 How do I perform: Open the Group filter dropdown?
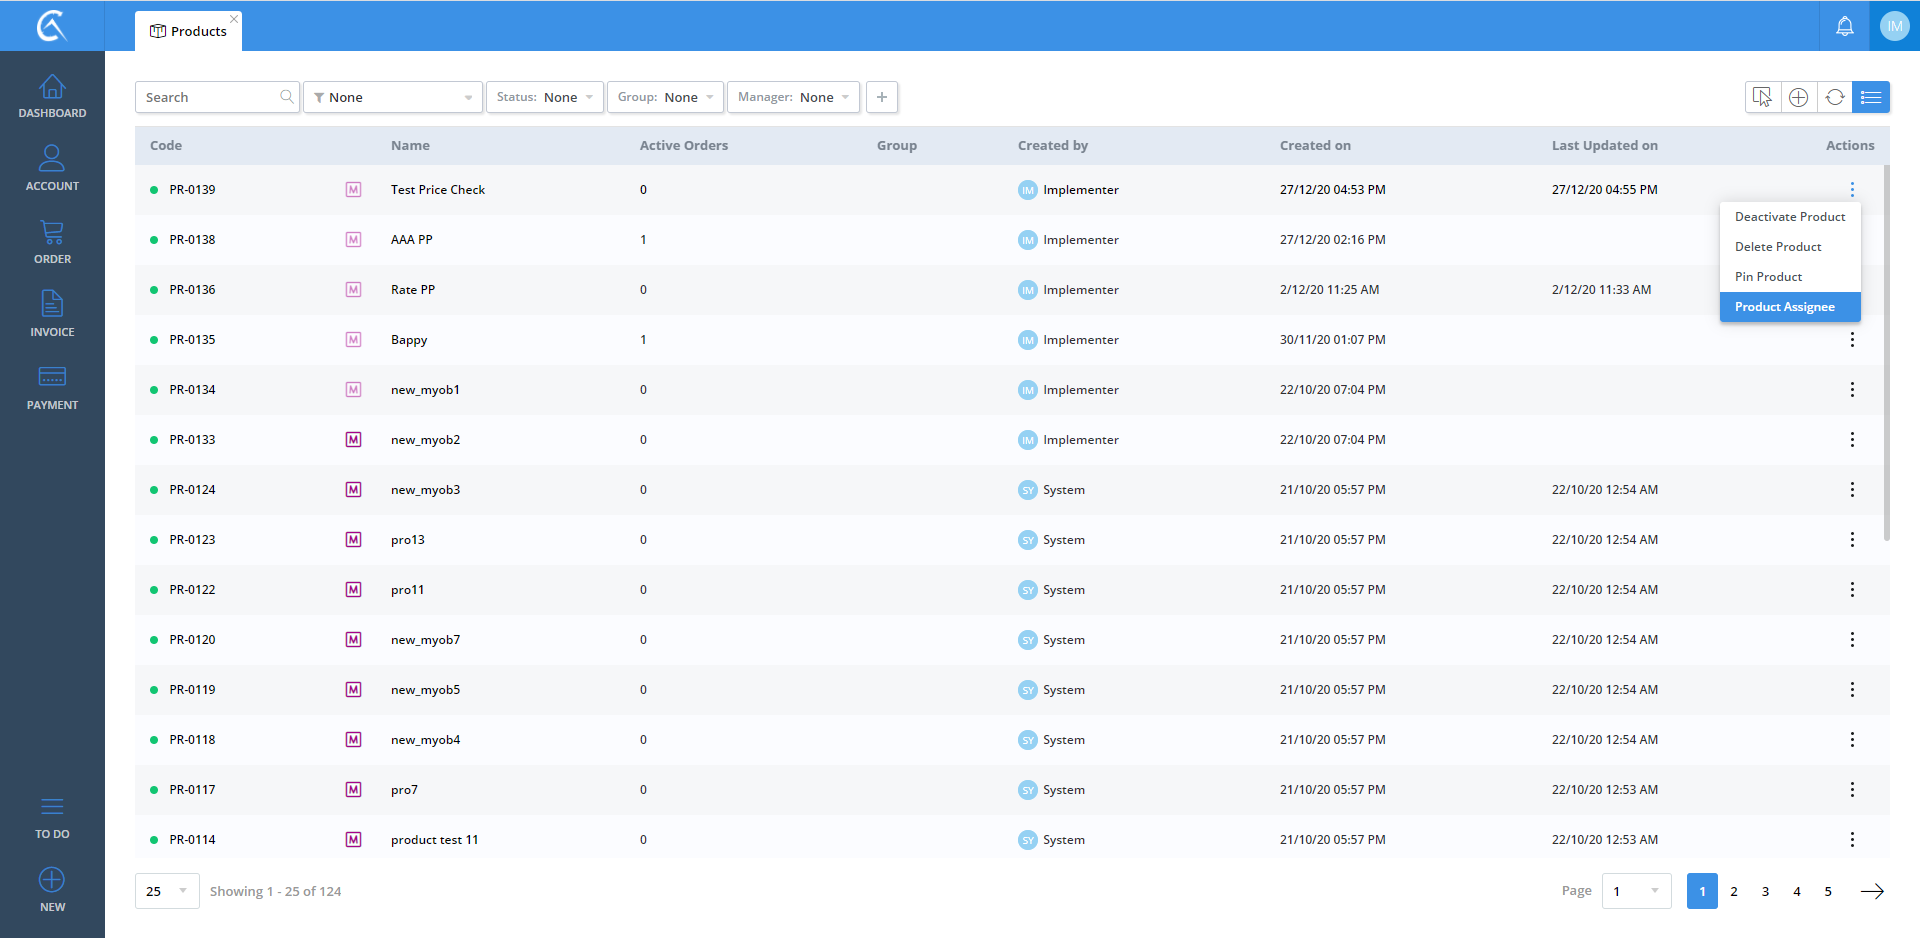pyautogui.click(x=665, y=97)
